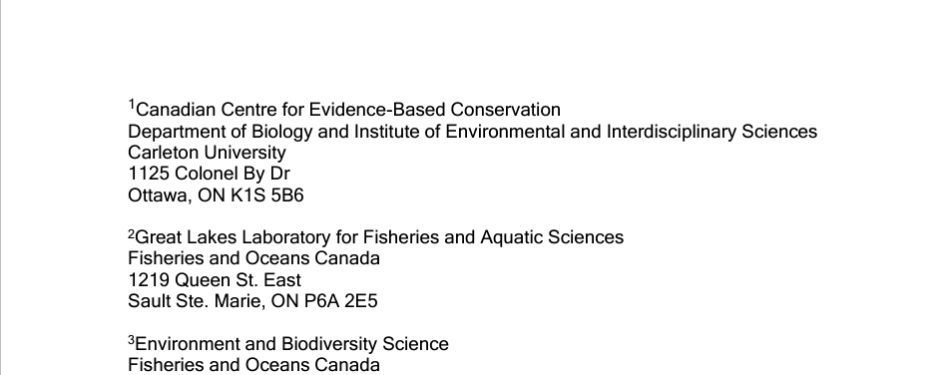The width and height of the screenshot is (950, 375).
Task: Click "Fisheries and Oceans Canada" below Biodiversity Science
Action: pyautogui.click(x=254, y=365)
